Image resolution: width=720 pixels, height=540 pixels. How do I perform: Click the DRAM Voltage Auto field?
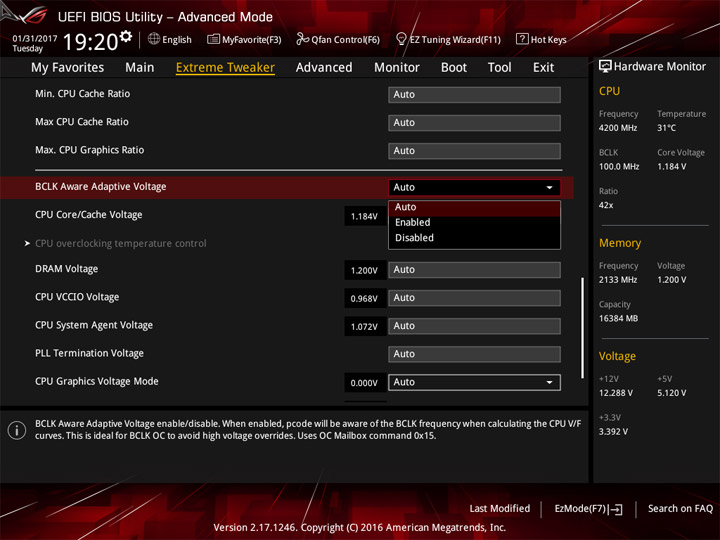coord(474,270)
